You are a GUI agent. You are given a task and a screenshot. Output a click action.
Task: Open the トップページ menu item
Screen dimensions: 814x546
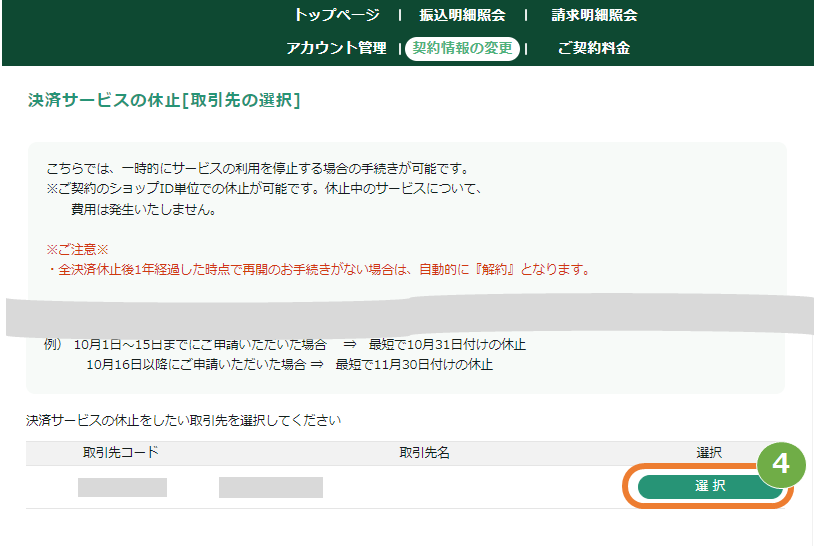337,15
